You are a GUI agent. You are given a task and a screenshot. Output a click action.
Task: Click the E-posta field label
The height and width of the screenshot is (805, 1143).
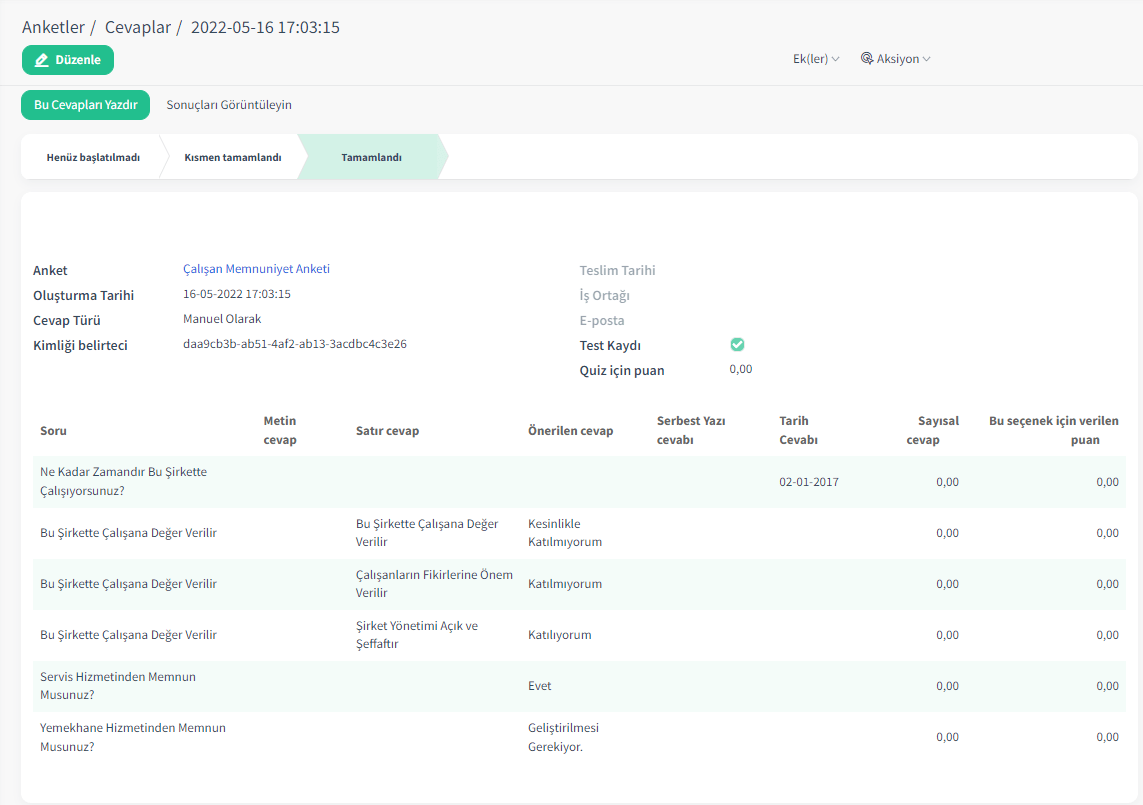pos(601,320)
